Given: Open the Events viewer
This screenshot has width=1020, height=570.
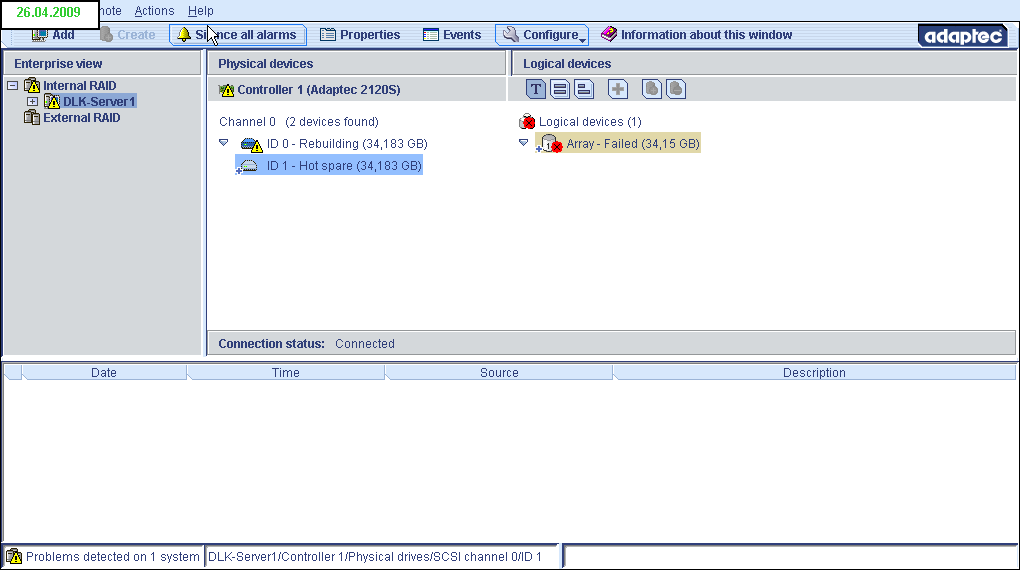Looking at the screenshot, I should (452, 35).
